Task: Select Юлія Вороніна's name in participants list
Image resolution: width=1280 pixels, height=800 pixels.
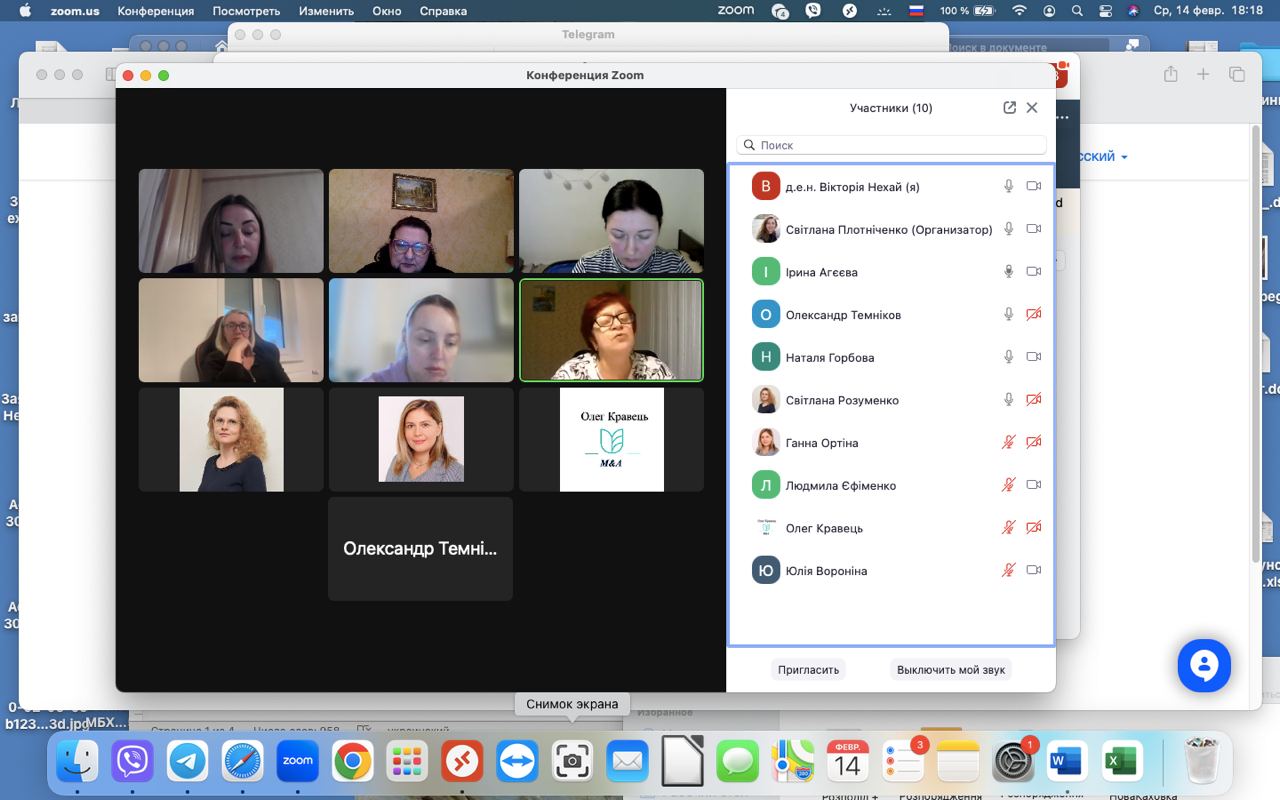Action: [826, 571]
